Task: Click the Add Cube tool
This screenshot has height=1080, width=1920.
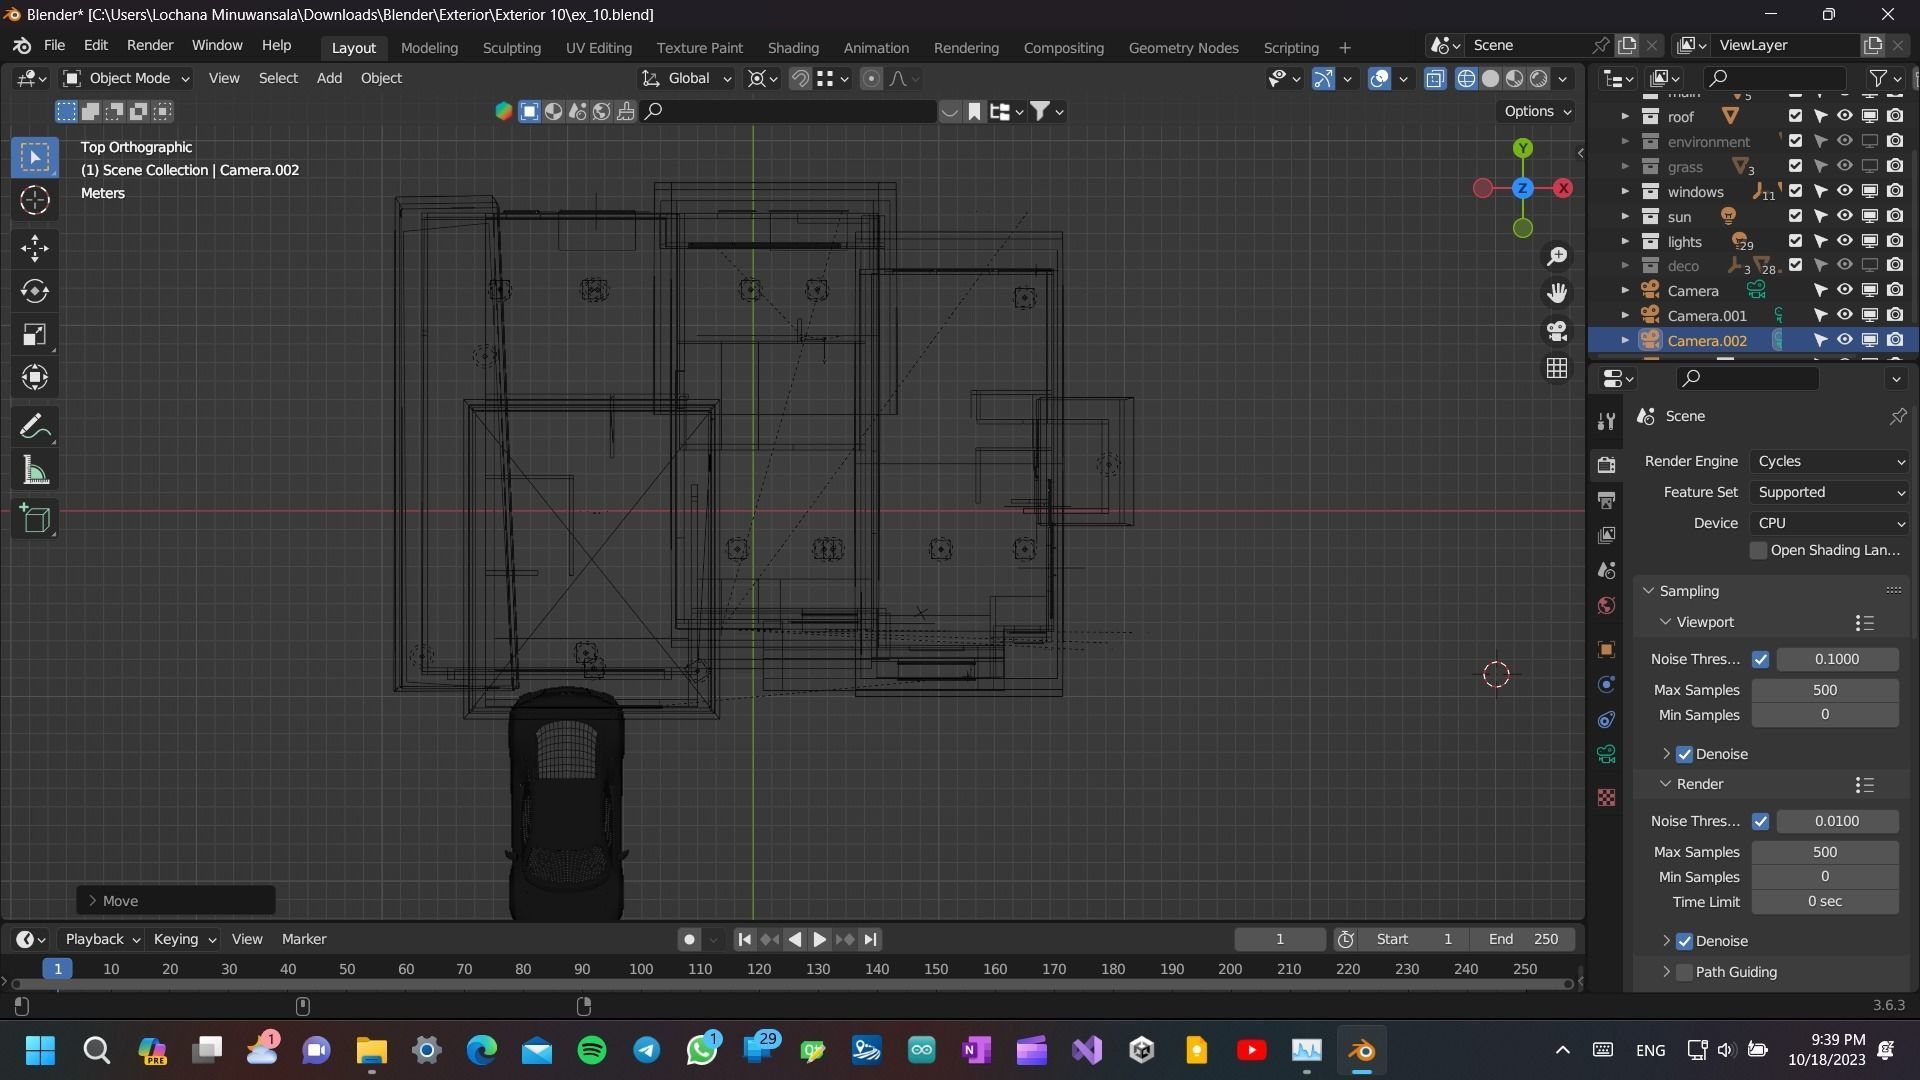Action: click(35, 519)
